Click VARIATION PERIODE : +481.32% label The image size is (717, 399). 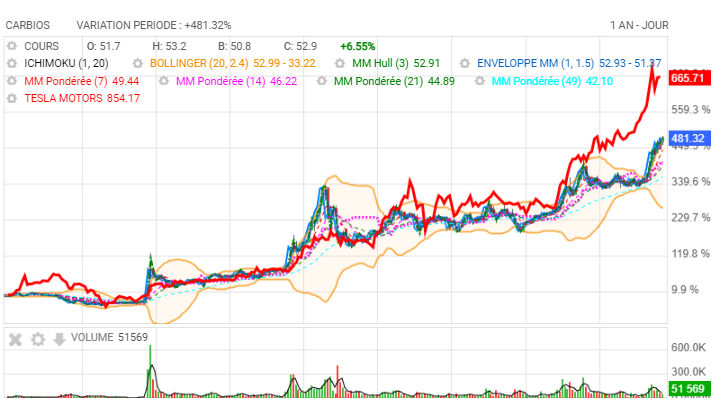point(154,25)
